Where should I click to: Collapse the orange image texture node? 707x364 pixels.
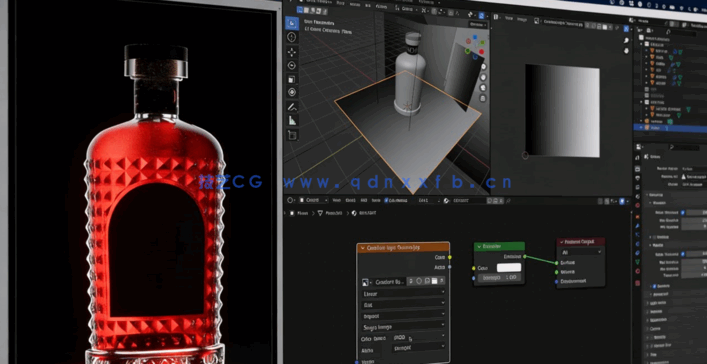pos(363,248)
